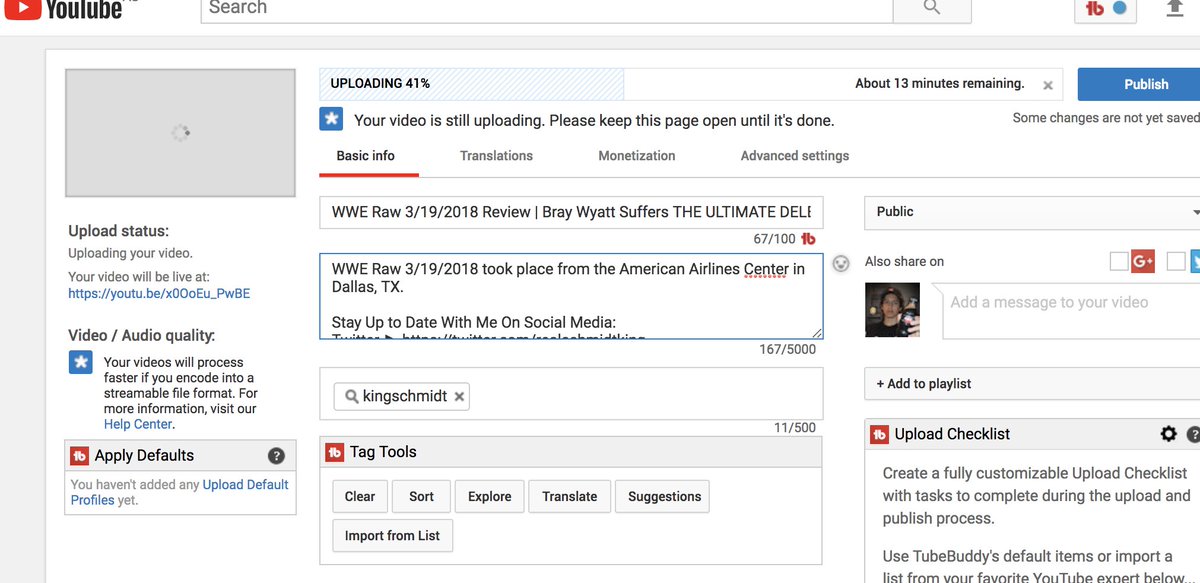The image size is (1200, 583).
Task: Click the Explore tags button
Action: (490, 497)
